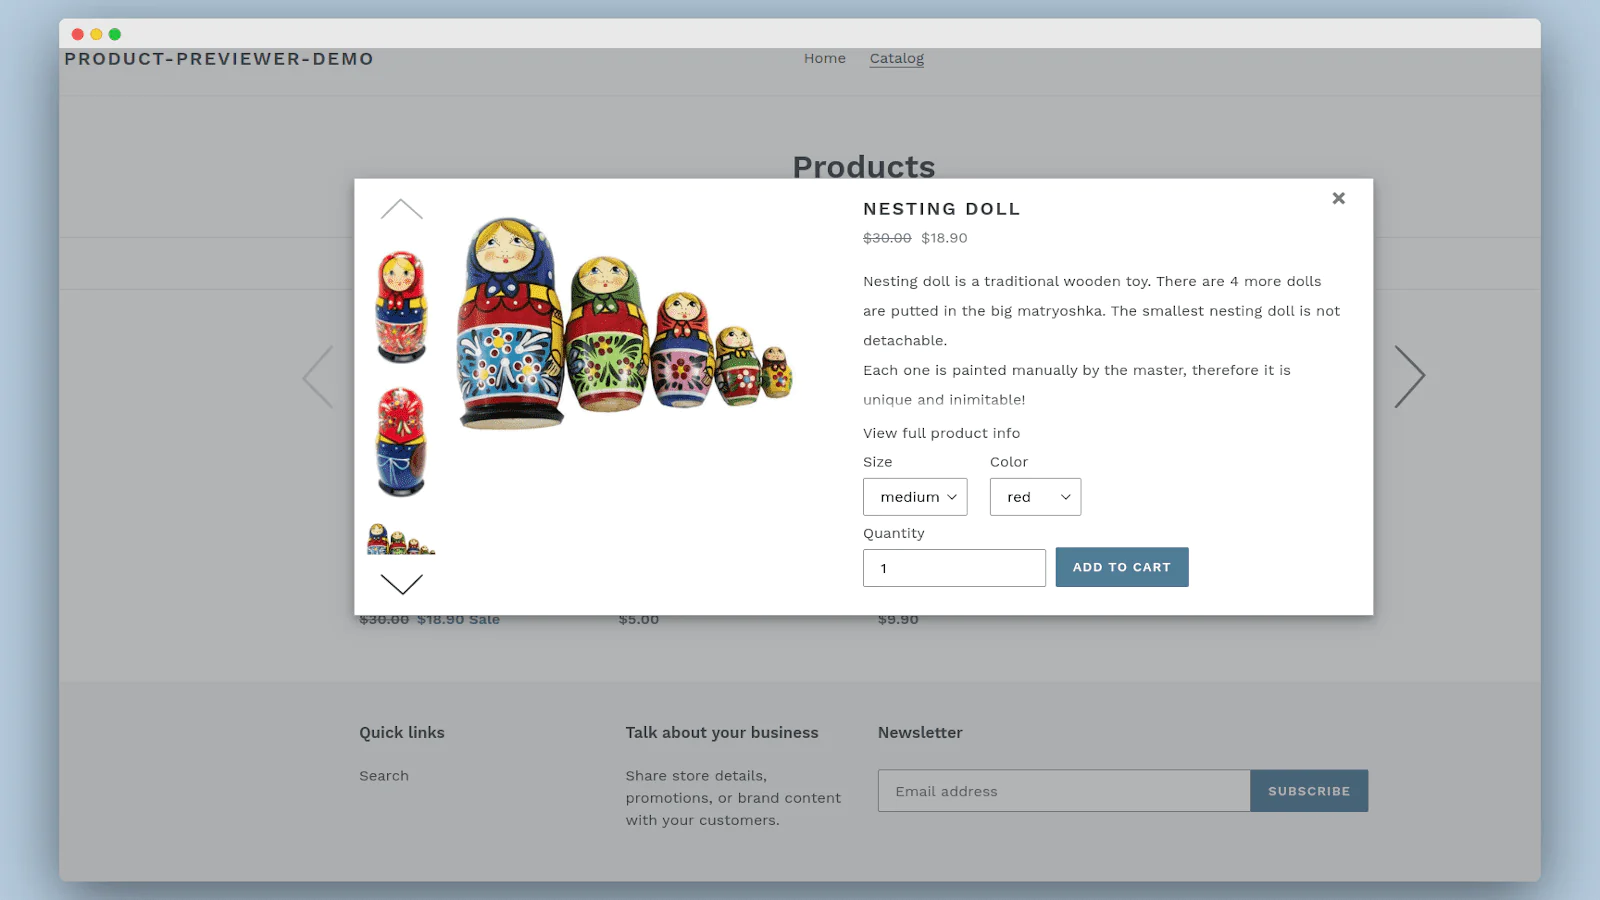Click the main nesting dolls product image

[625, 323]
